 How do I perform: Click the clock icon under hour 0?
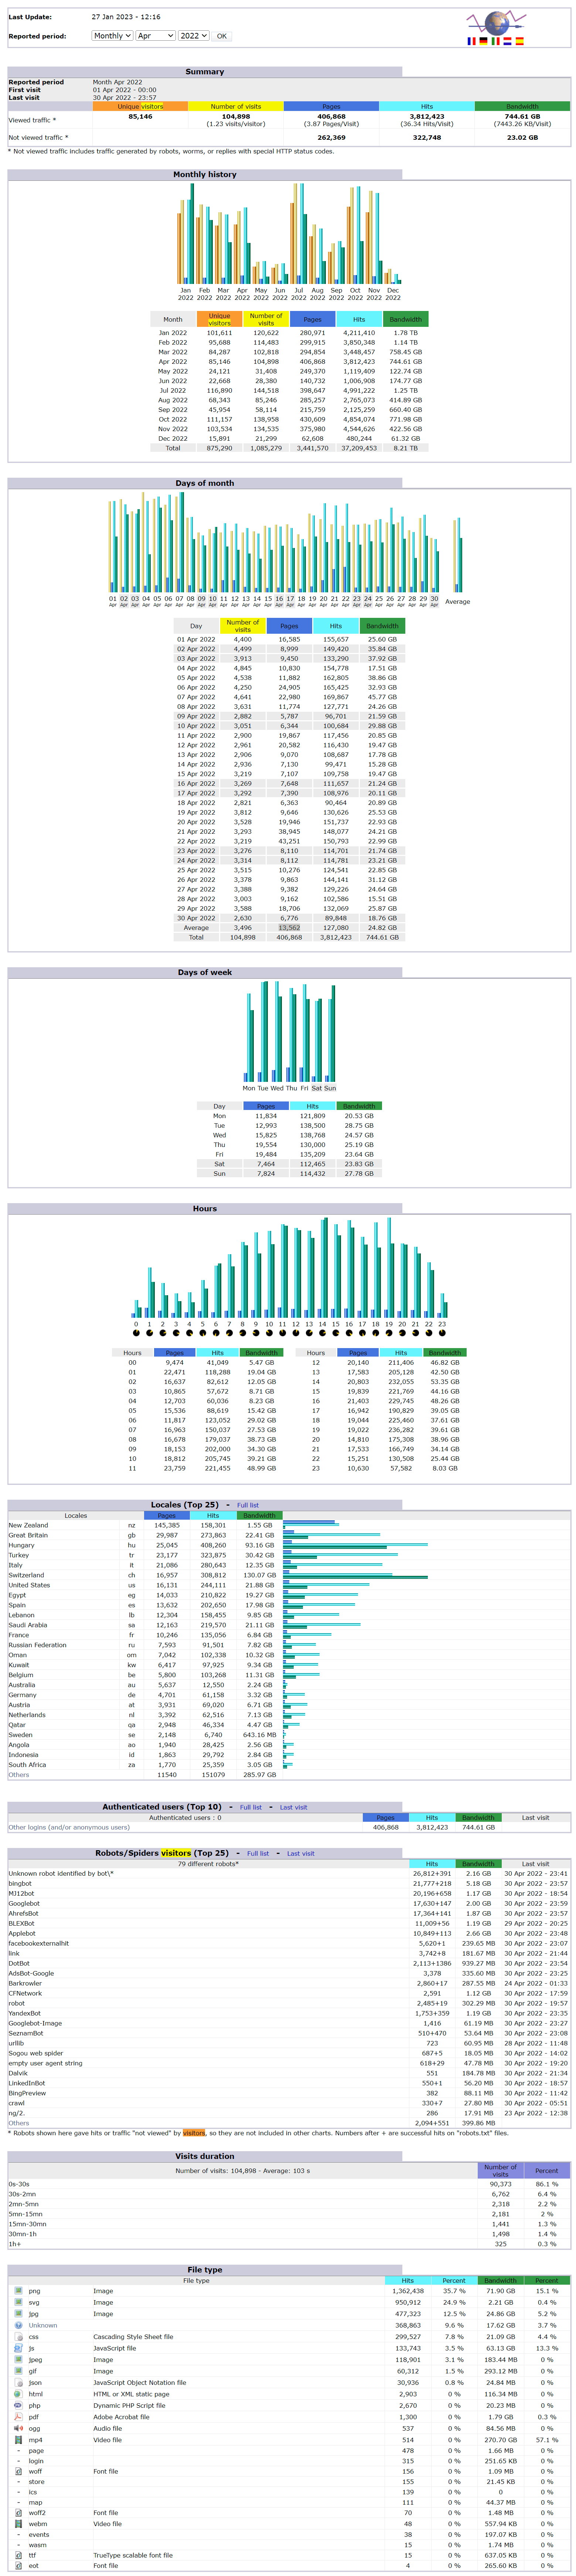pos(136,1333)
